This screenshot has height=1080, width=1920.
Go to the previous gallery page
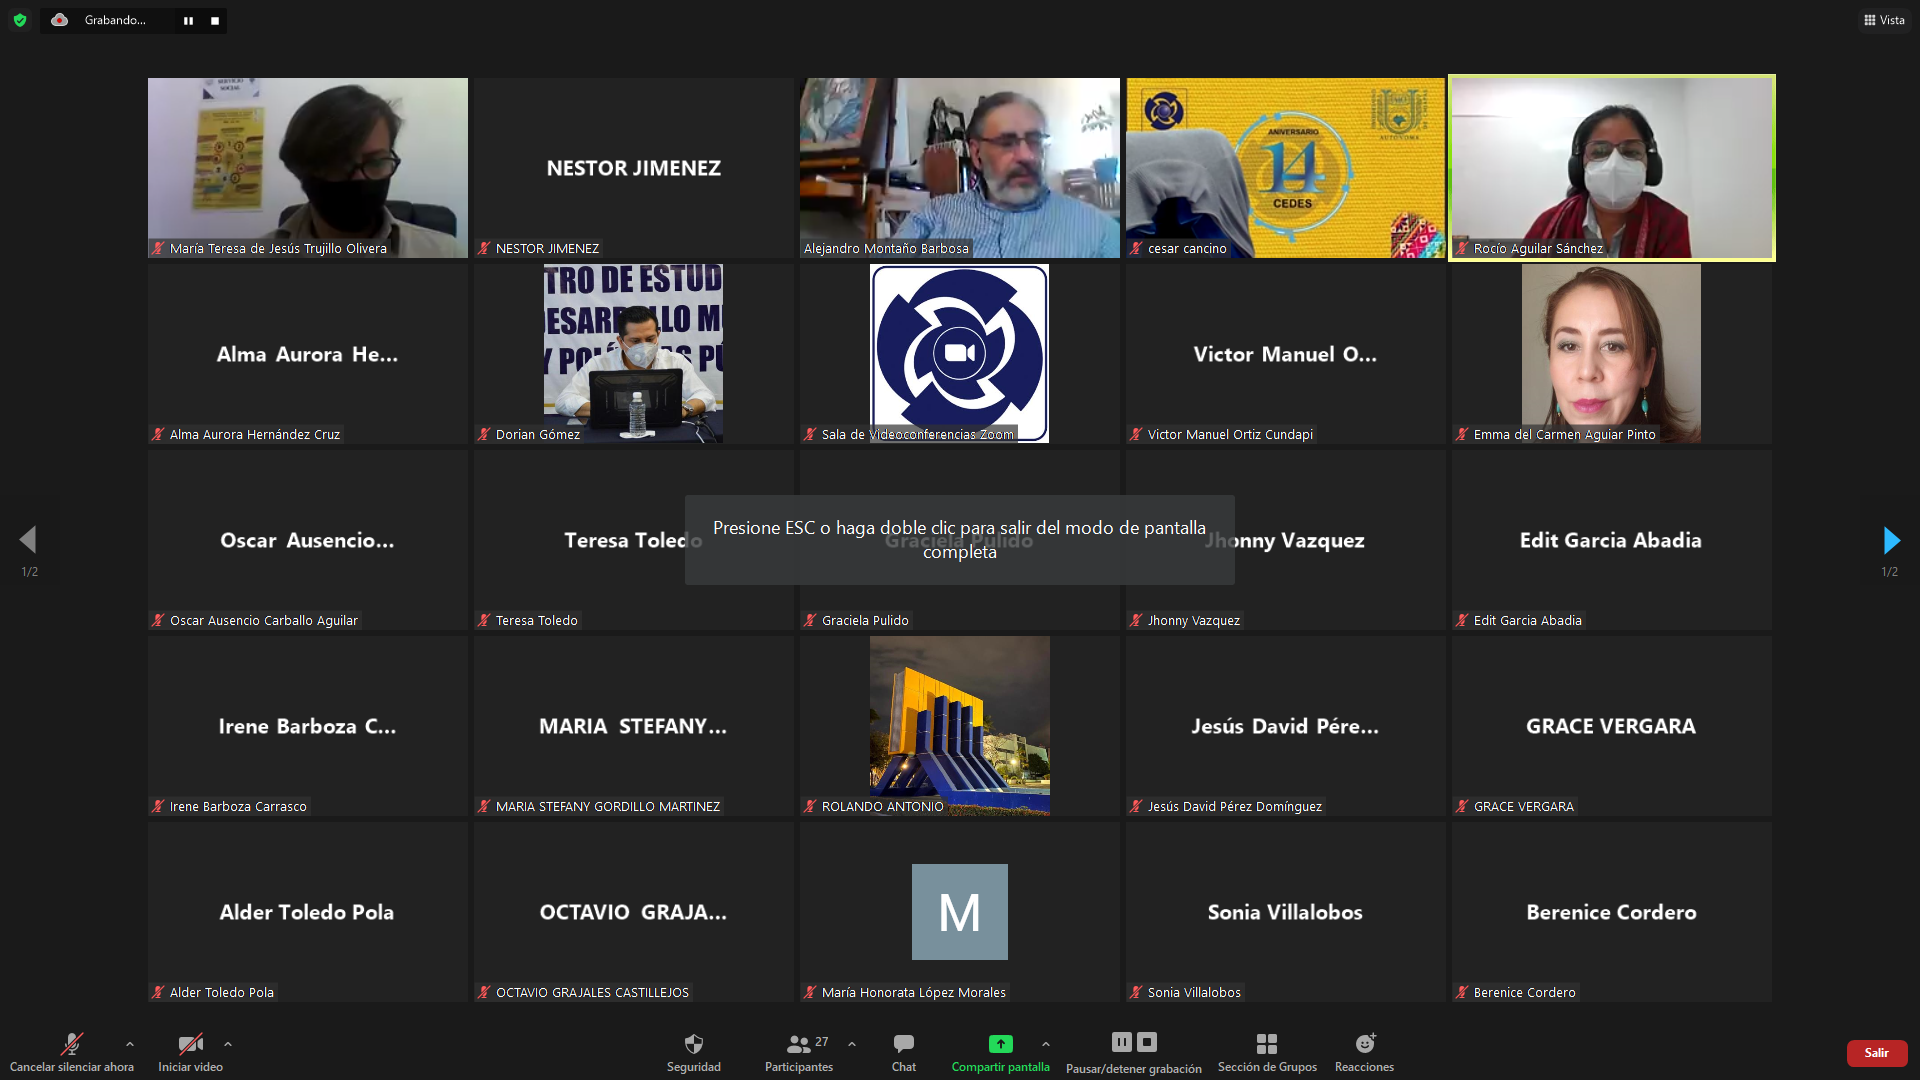(28, 540)
